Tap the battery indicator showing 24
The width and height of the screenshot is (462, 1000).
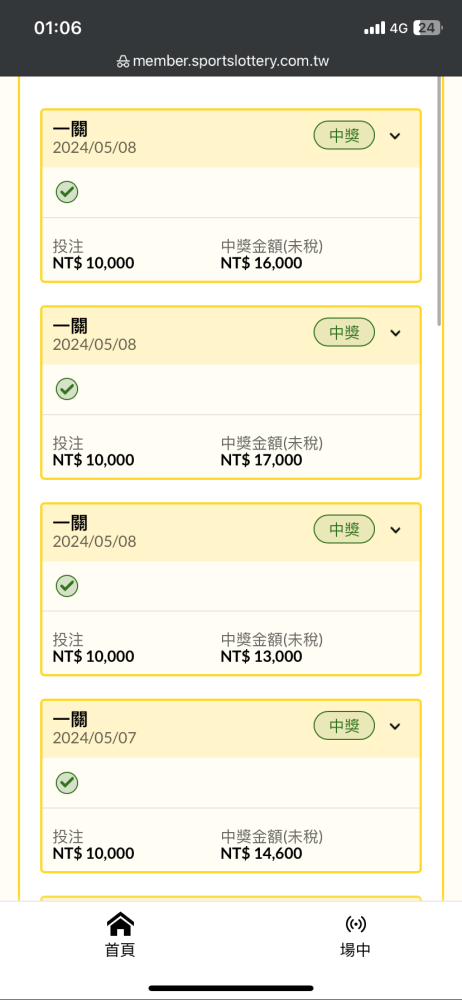pos(428,28)
